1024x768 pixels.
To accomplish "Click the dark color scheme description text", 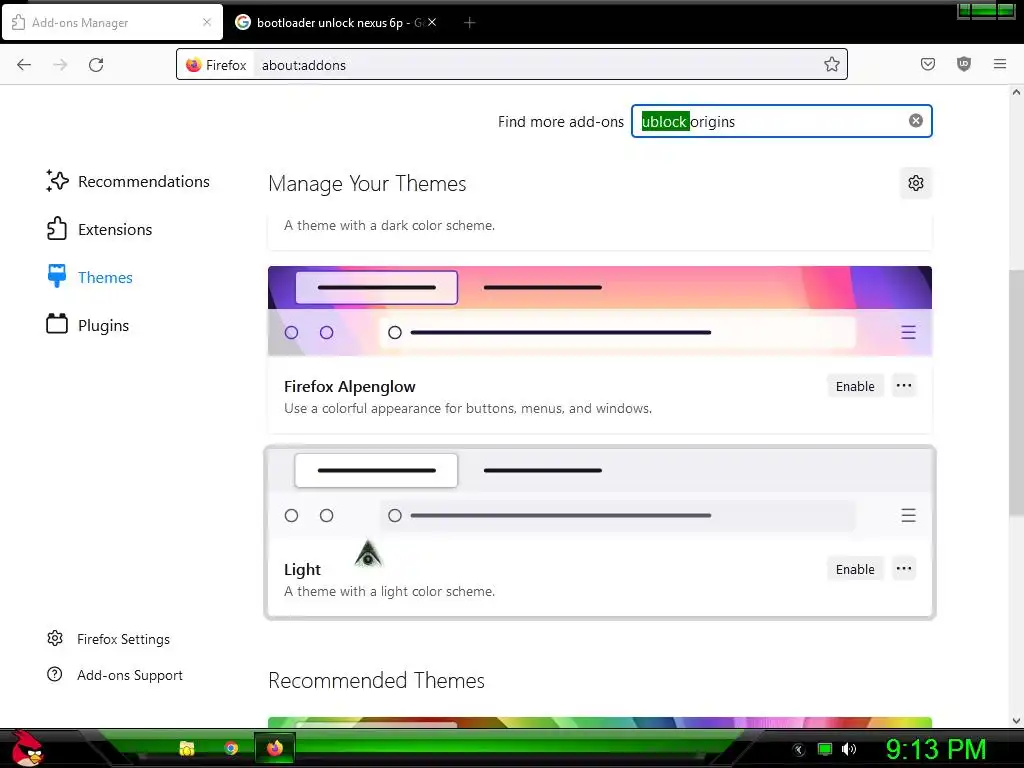I will pos(389,225).
